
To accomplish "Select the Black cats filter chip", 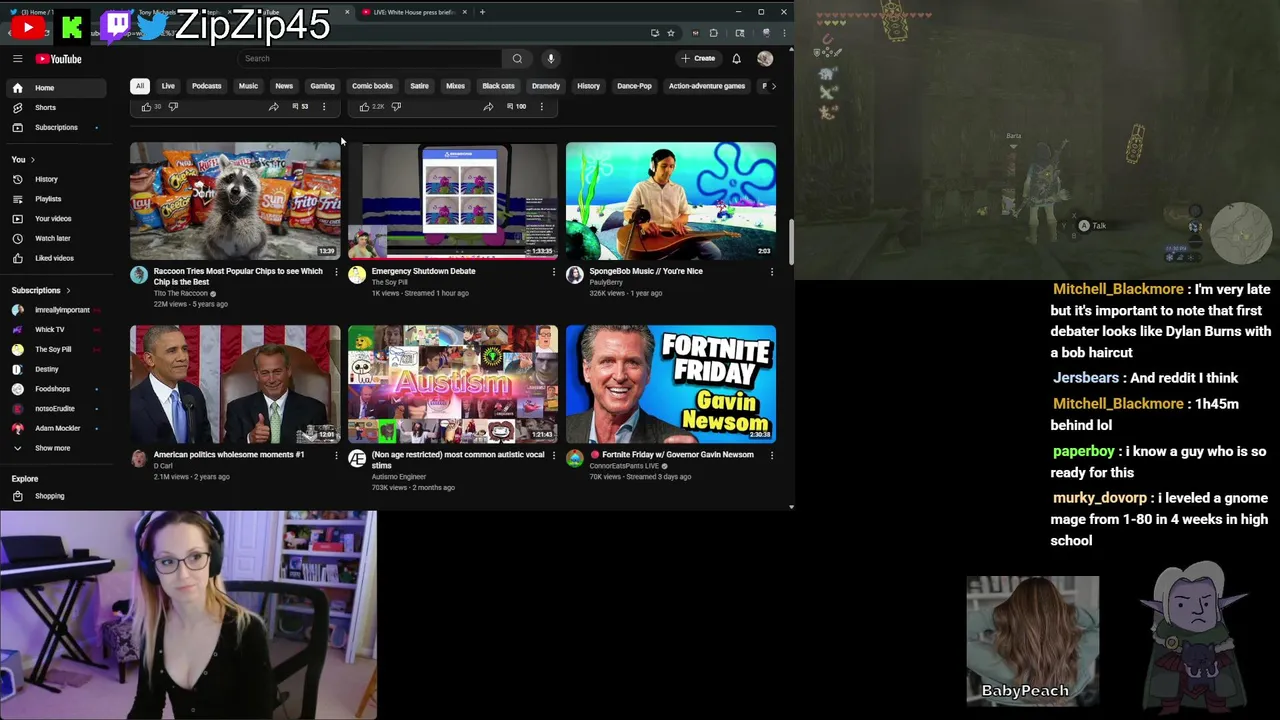I will [x=498, y=86].
